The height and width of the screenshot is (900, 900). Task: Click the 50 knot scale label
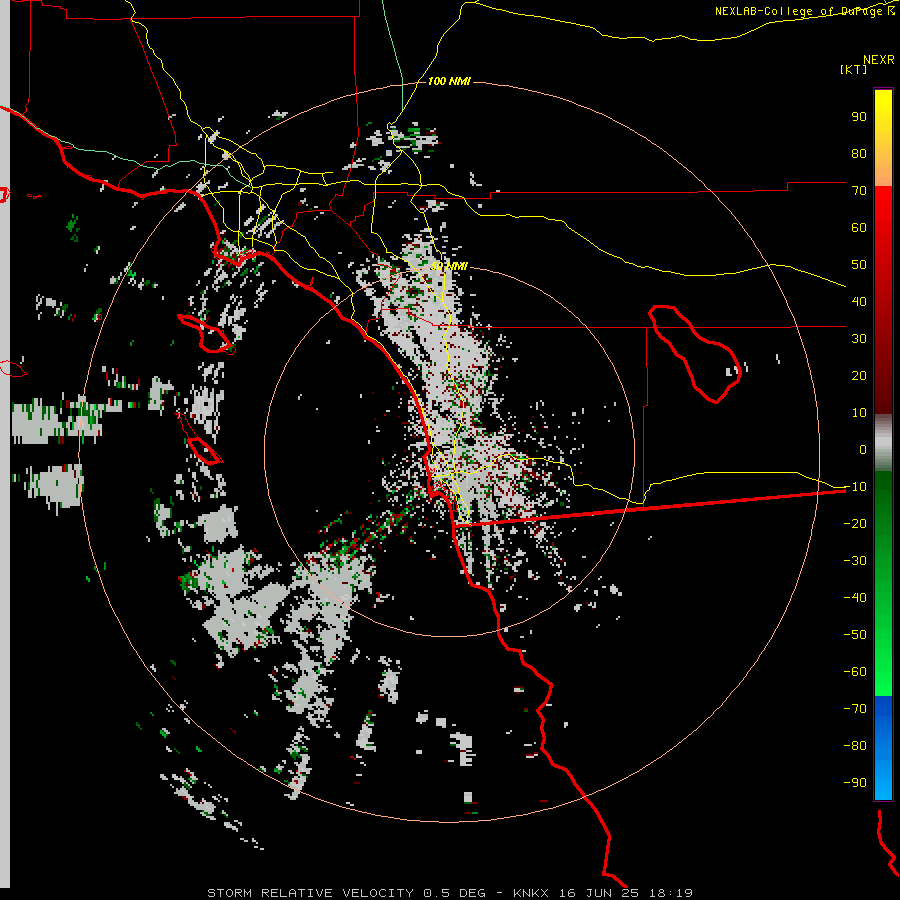click(859, 265)
